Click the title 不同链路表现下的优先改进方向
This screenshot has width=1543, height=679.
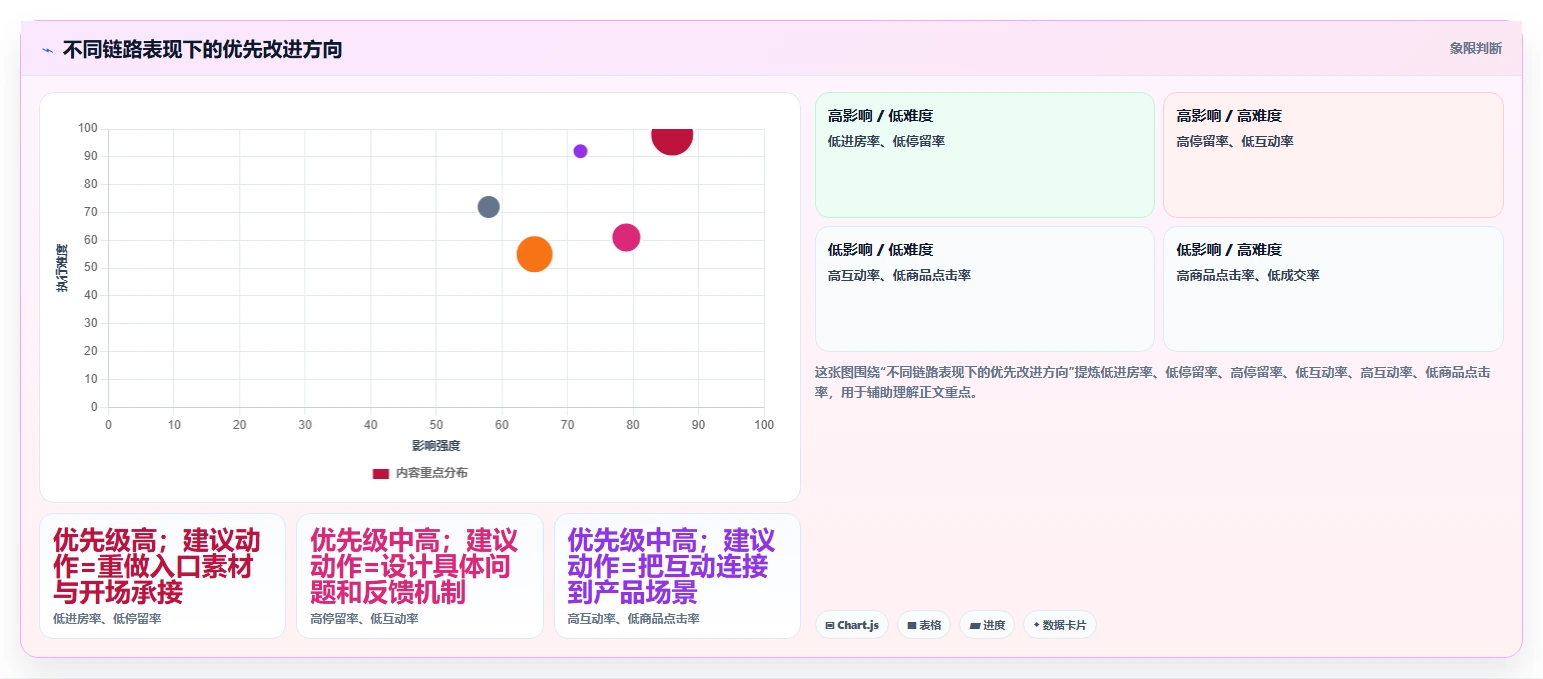coord(202,49)
